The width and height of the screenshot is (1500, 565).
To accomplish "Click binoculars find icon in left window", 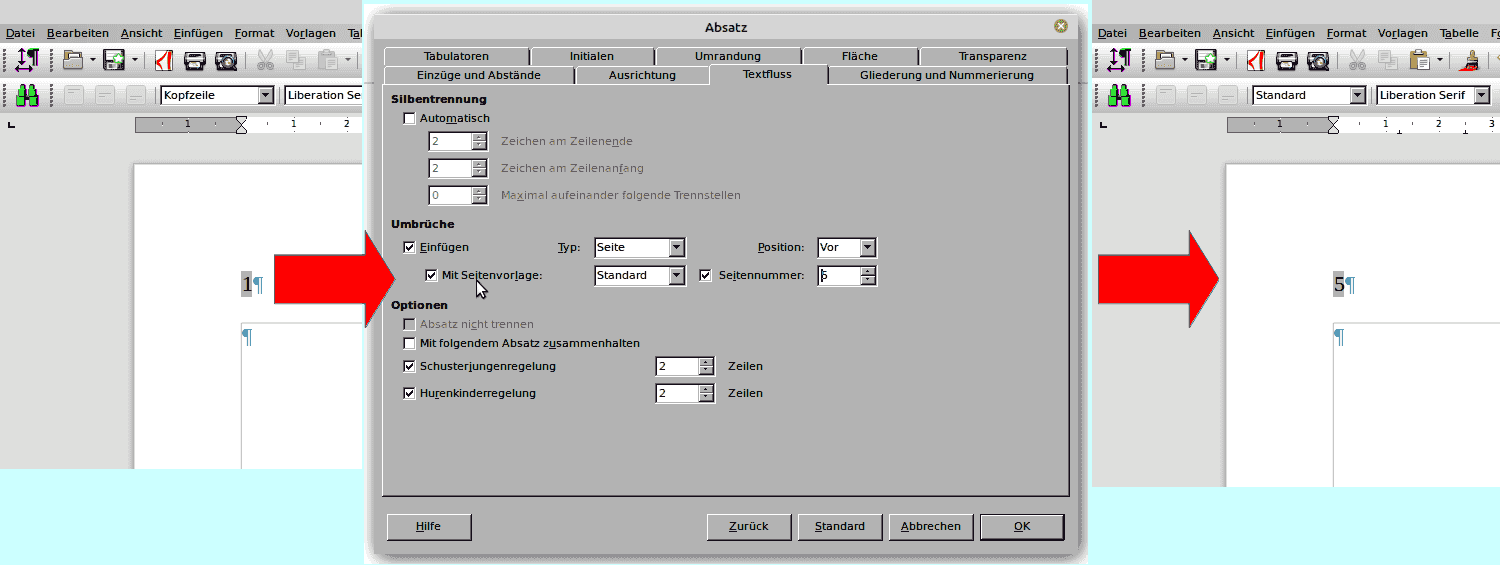I will (26, 95).
